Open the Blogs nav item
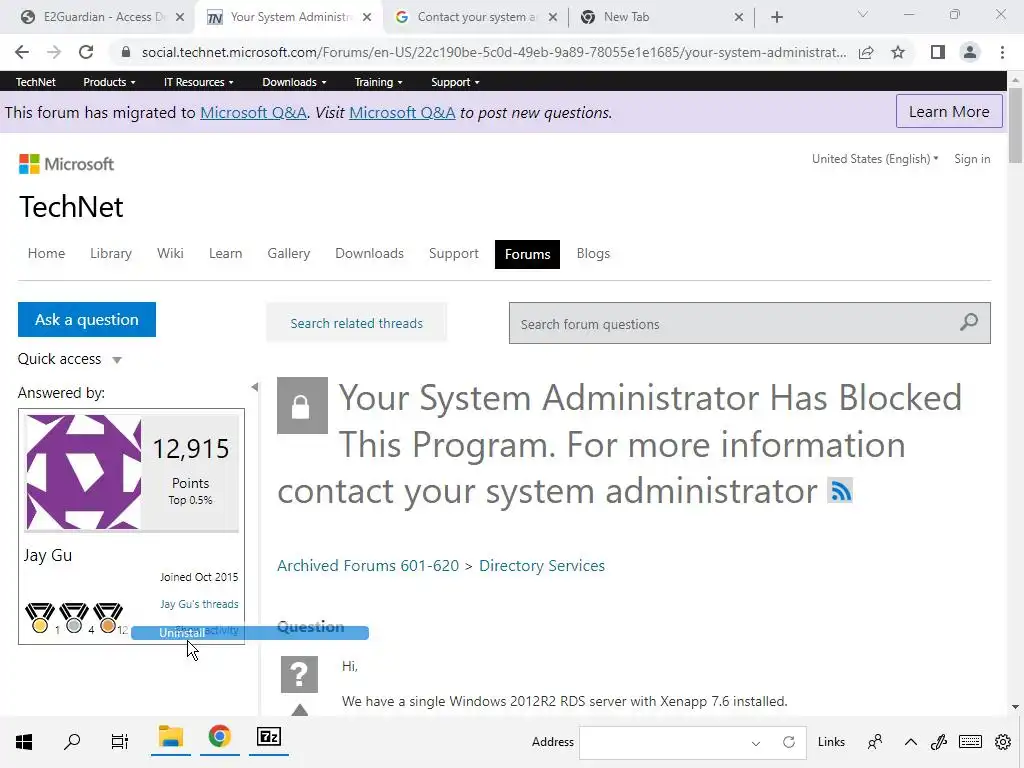Viewport: 1024px width, 768px height. pyautogui.click(x=593, y=253)
